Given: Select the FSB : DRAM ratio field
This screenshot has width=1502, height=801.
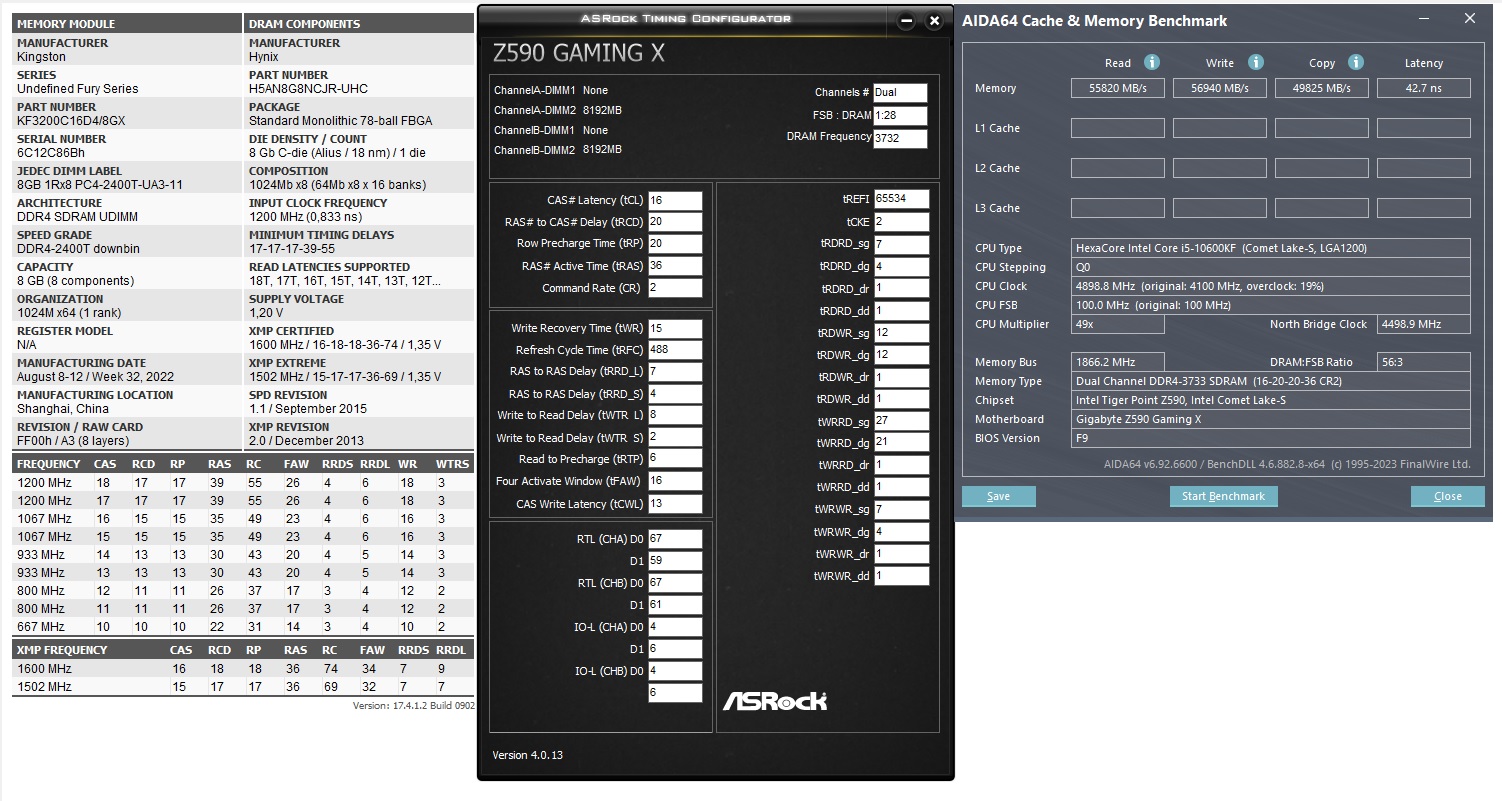Looking at the screenshot, I should (x=900, y=116).
